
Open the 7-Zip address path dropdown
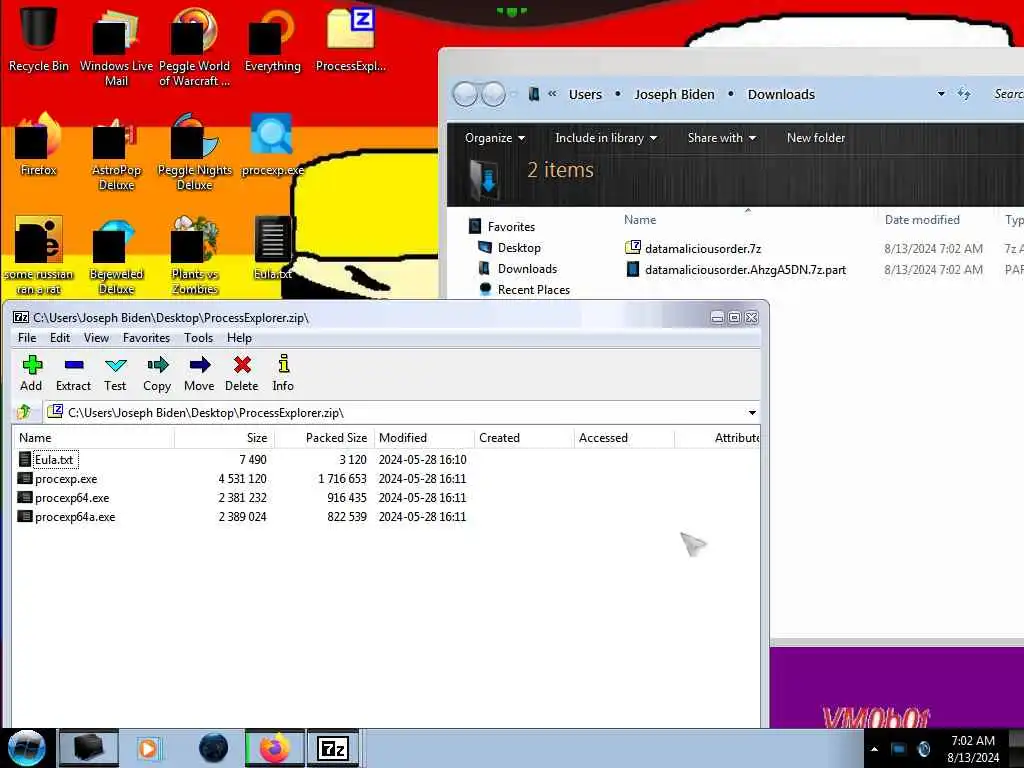coord(752,413)
